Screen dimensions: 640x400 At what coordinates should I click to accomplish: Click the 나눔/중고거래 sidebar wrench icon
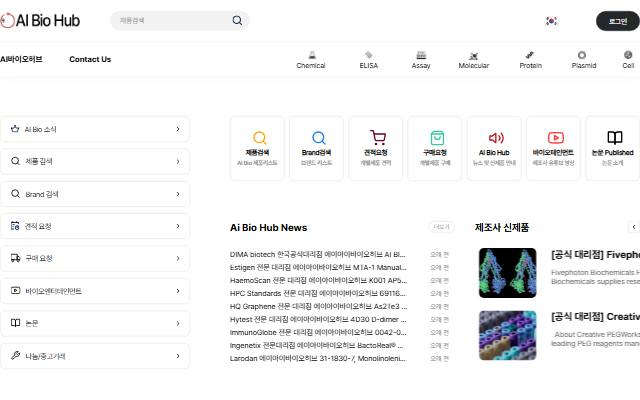click(16, 355)
